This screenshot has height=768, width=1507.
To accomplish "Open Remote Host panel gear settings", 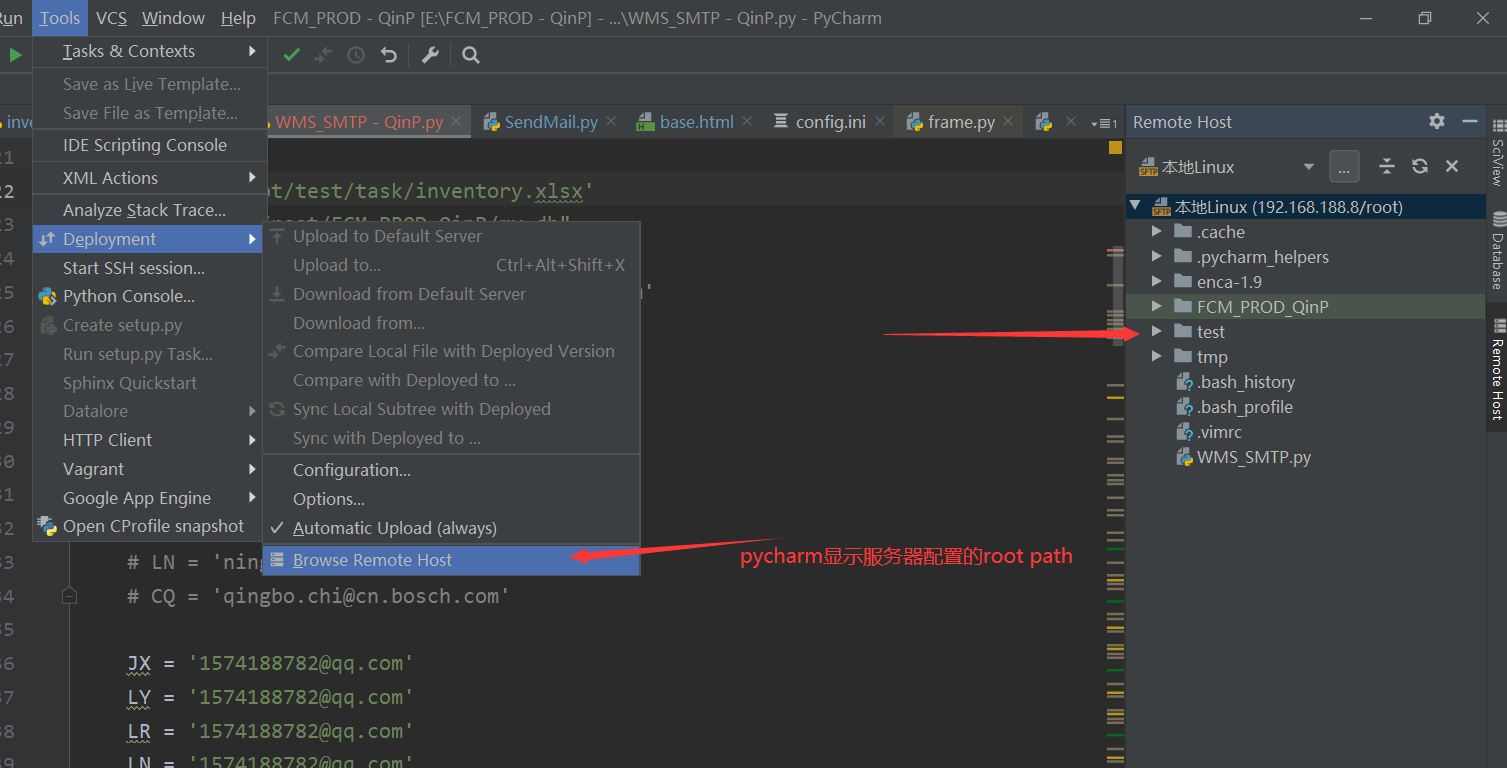I will point(1437,121).
